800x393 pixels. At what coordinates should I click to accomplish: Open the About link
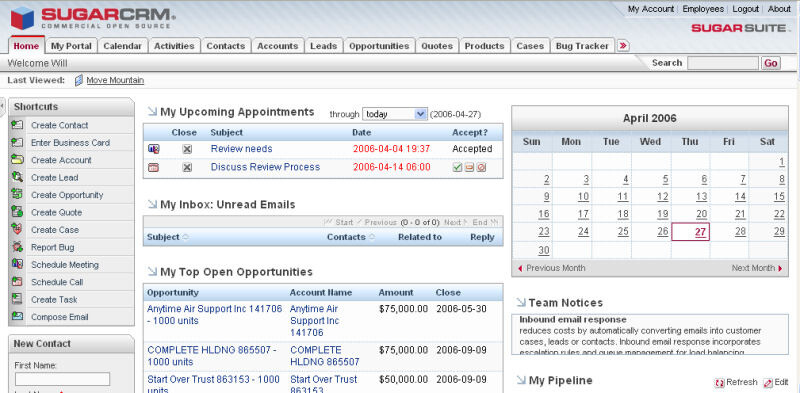(779, 9)
